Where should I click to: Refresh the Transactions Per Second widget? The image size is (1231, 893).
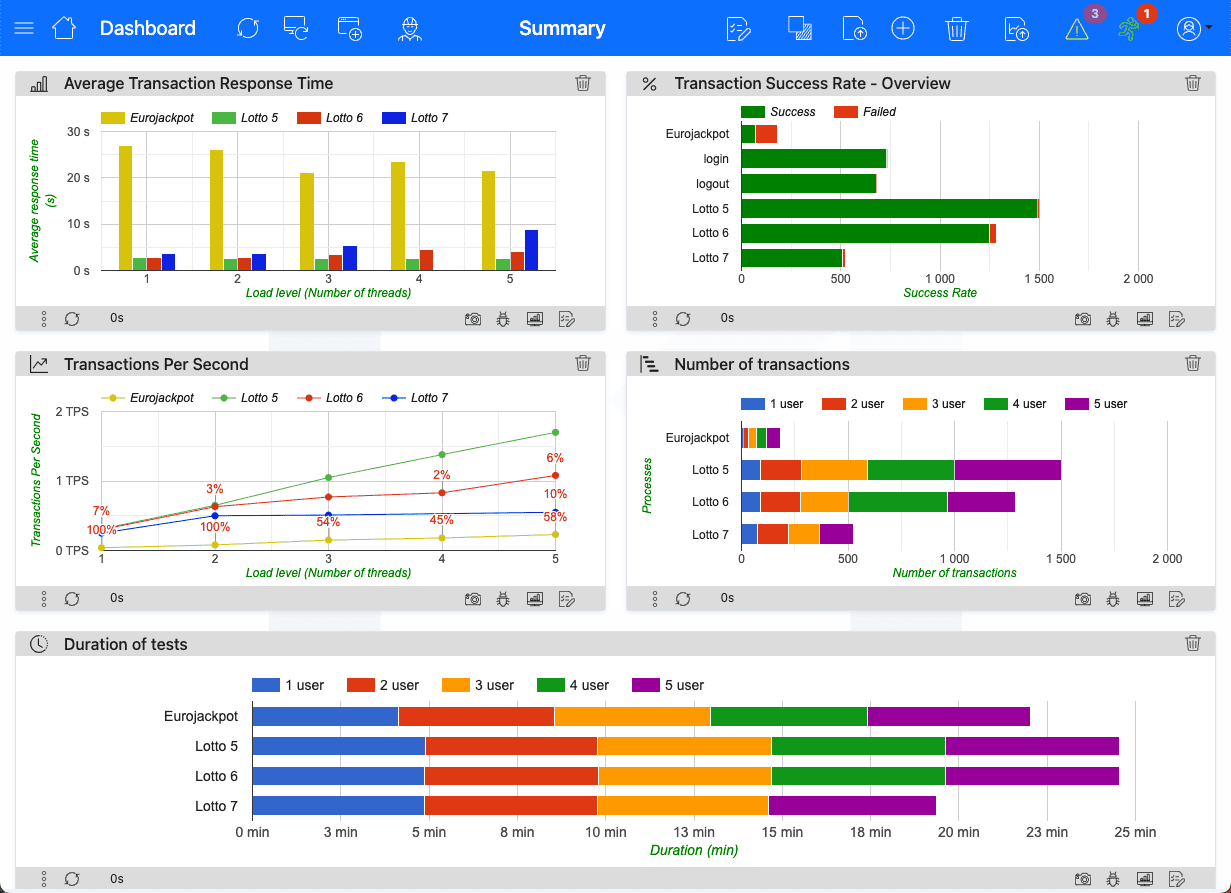point(72,599)
